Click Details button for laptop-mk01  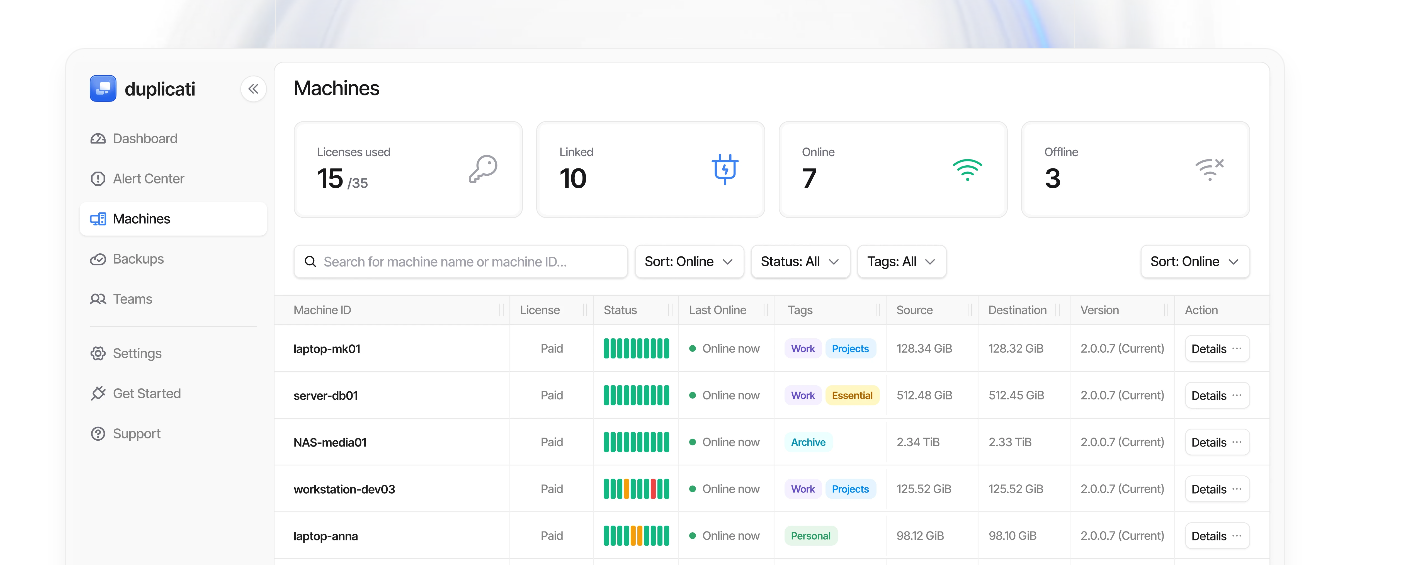[x=1217, y=349]
